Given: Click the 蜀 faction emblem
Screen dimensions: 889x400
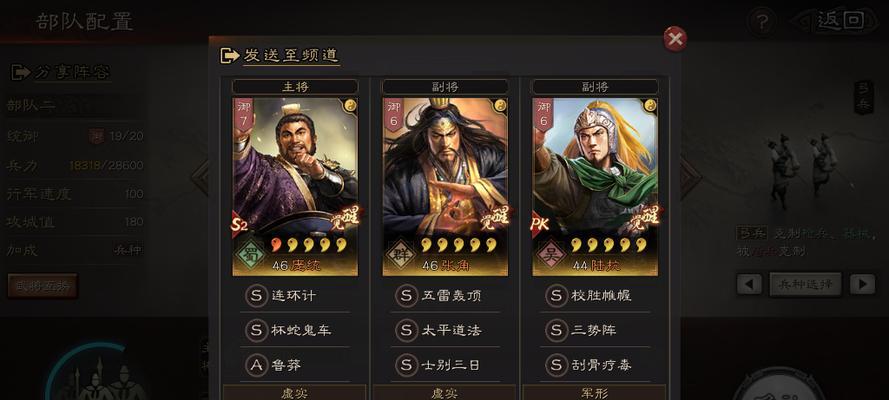Looking at the screenshot, I should 248,252.
